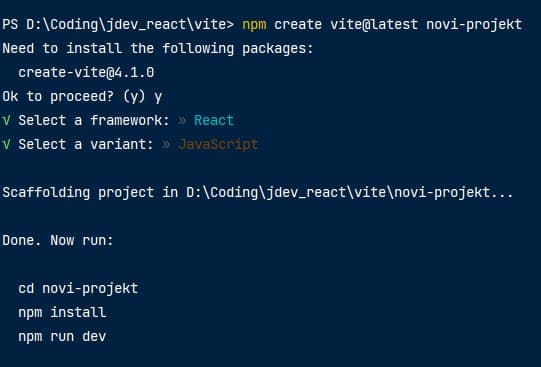Click the yellow npm command word
Image resolution: width=541 pixels, height=367 pixels.
click(254, 25)
